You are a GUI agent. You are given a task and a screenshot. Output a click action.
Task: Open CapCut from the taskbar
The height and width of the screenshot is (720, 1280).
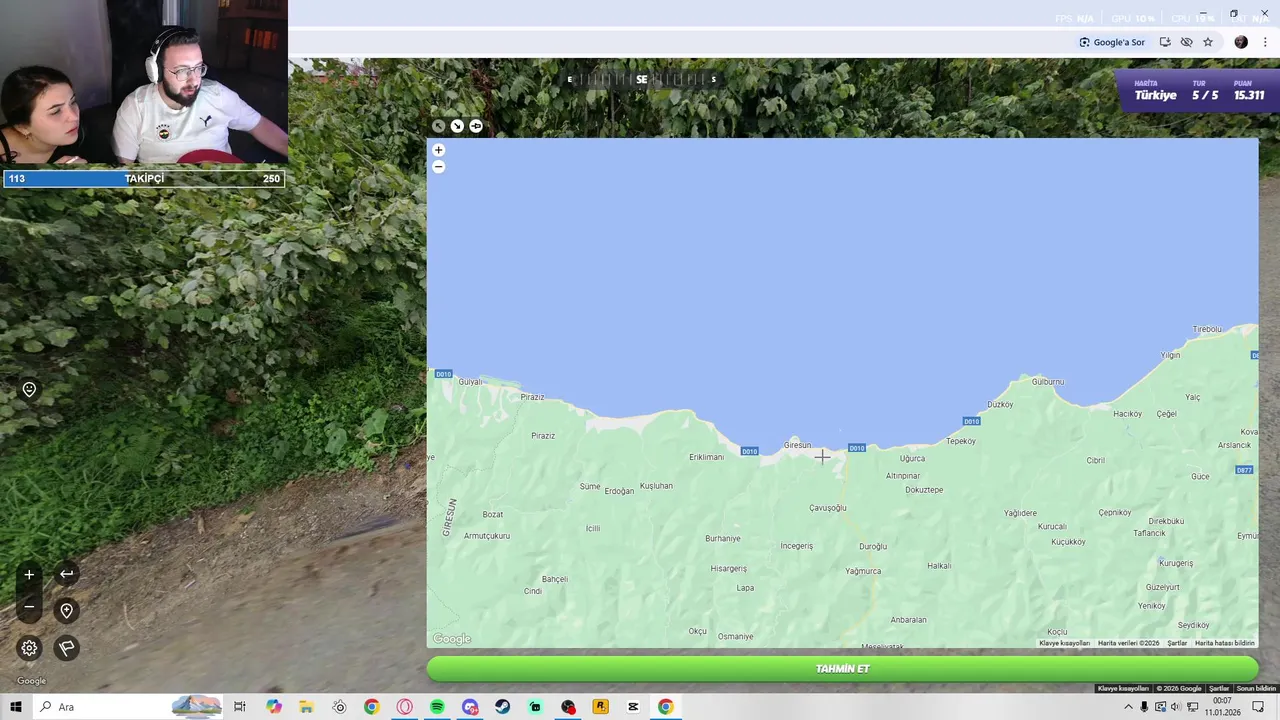click(x=633, y=707)
